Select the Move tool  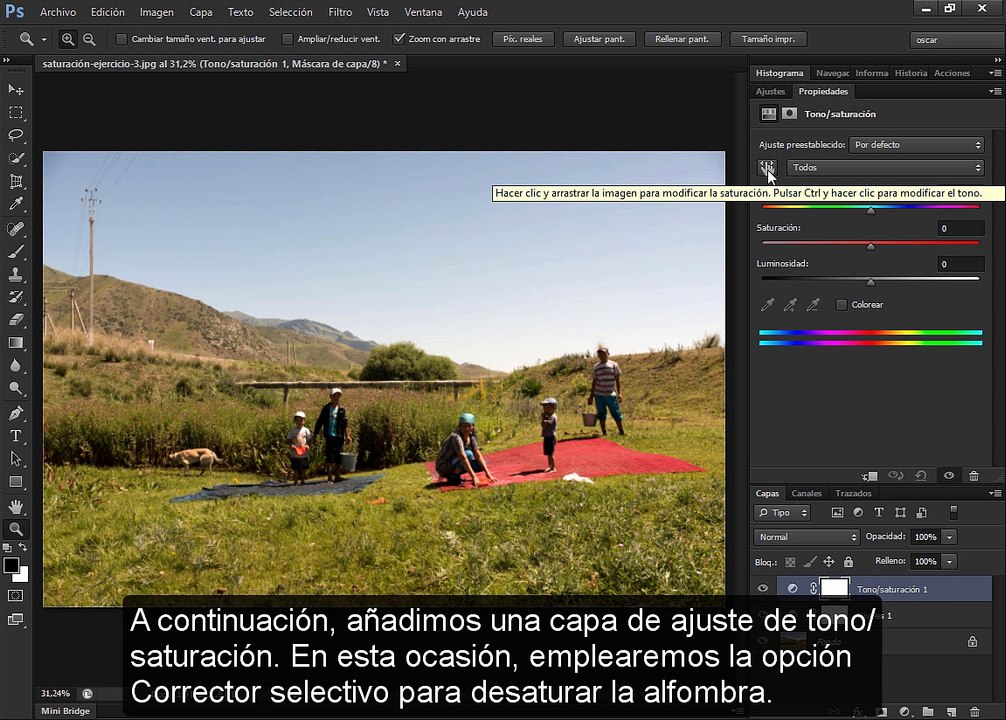[x=16, y=89]
